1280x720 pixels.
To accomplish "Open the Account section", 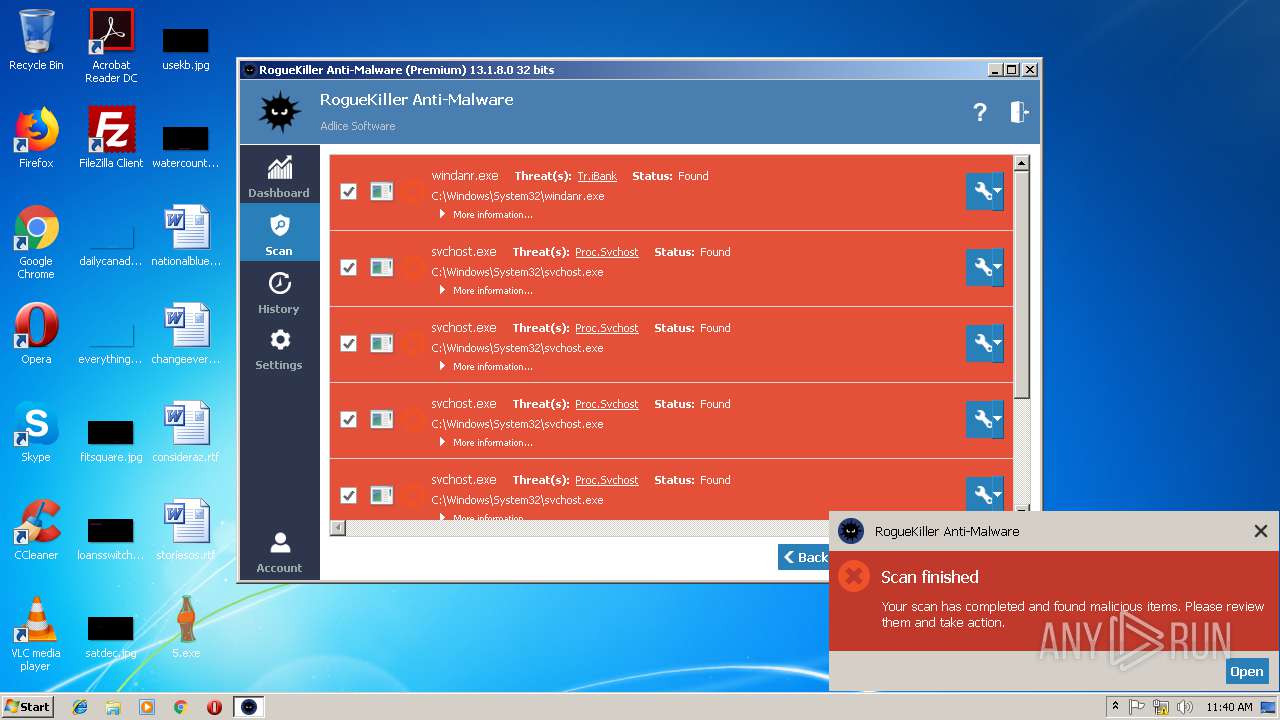I will [279, 551].
